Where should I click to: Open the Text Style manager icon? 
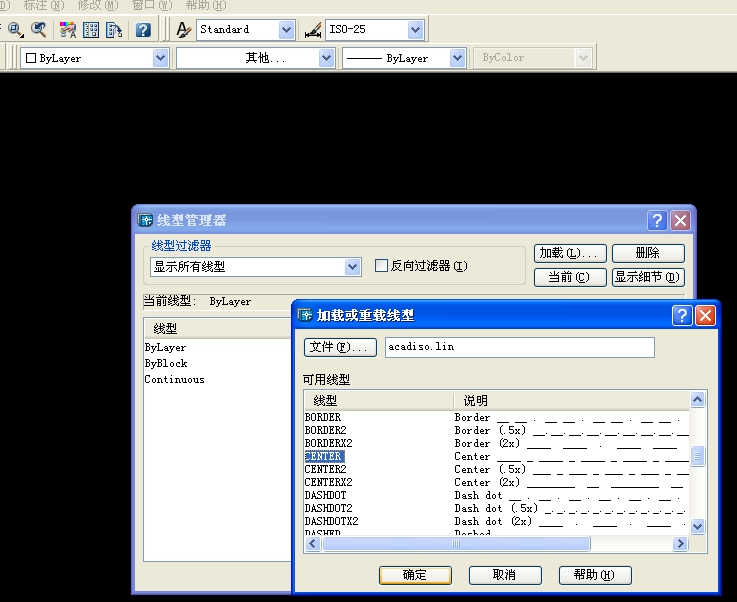183,30
